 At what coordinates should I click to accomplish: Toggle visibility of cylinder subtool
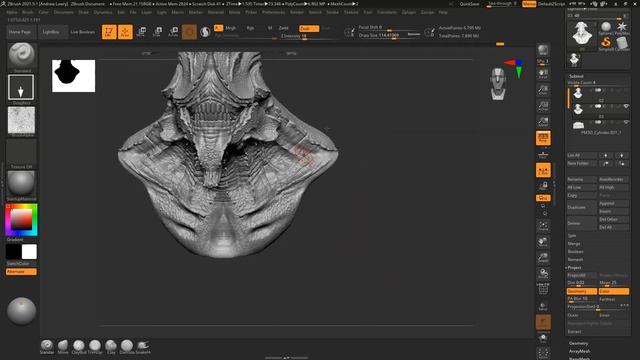[x=626, y=122]
